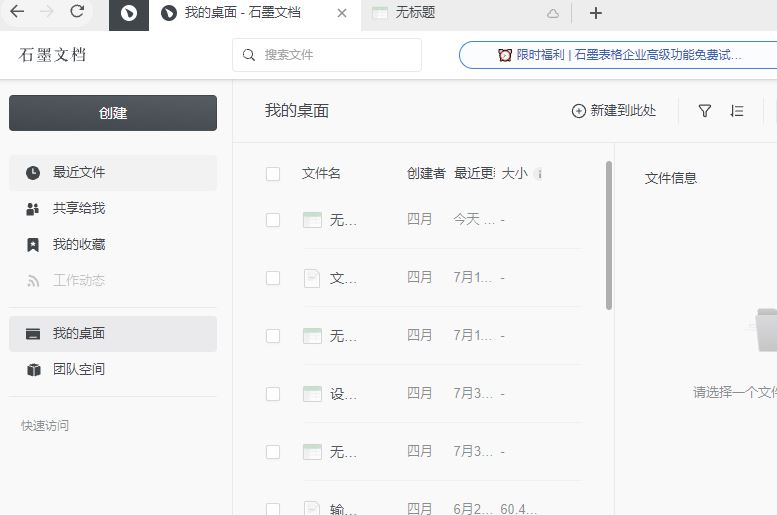
Task: Close the 我的桌面 - 石墨文档 tab
Action: (342, 13)
